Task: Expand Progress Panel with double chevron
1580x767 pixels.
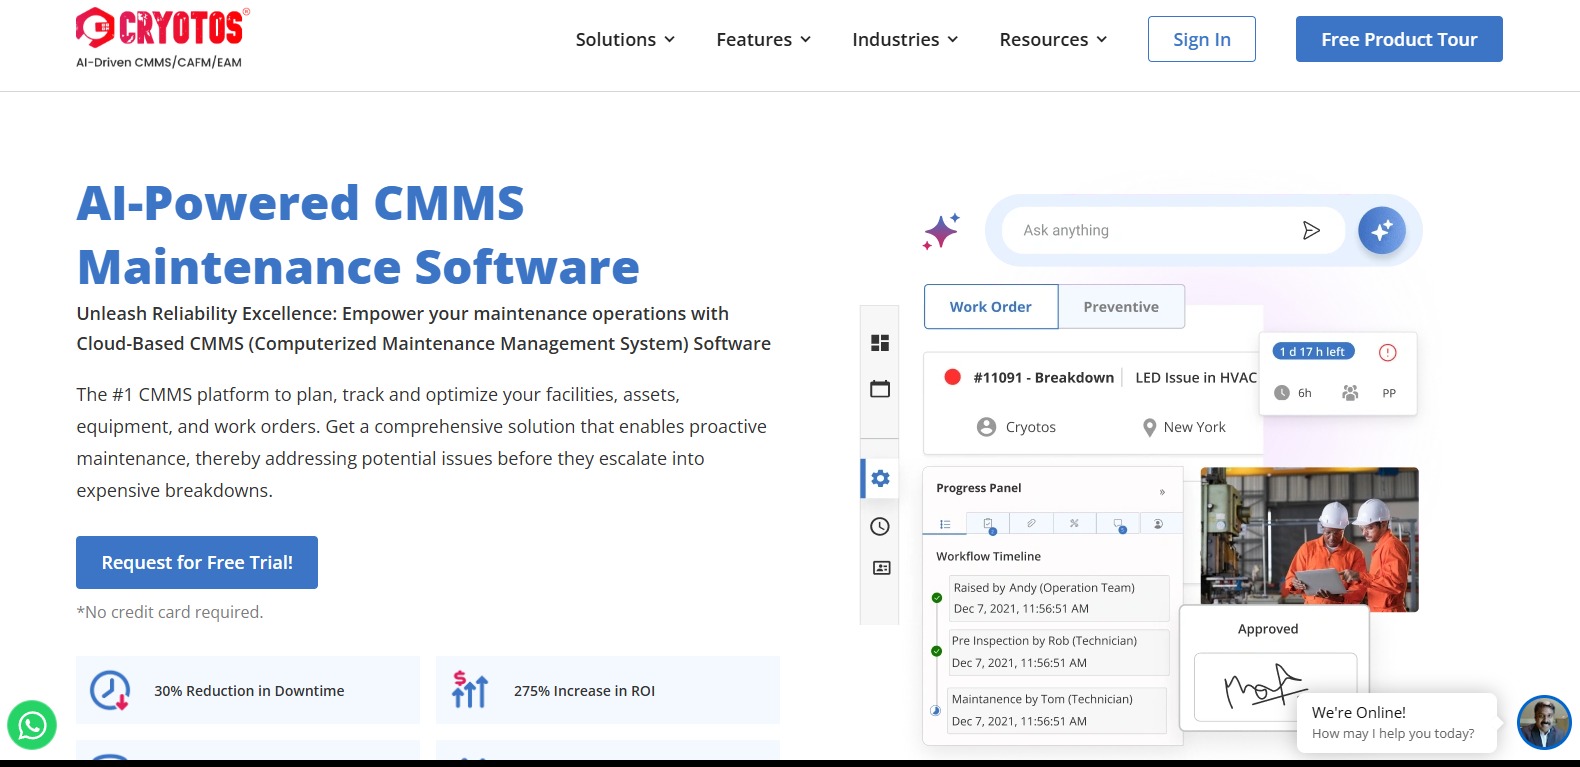Action: pyautogui.click(x=1162, y=492)
